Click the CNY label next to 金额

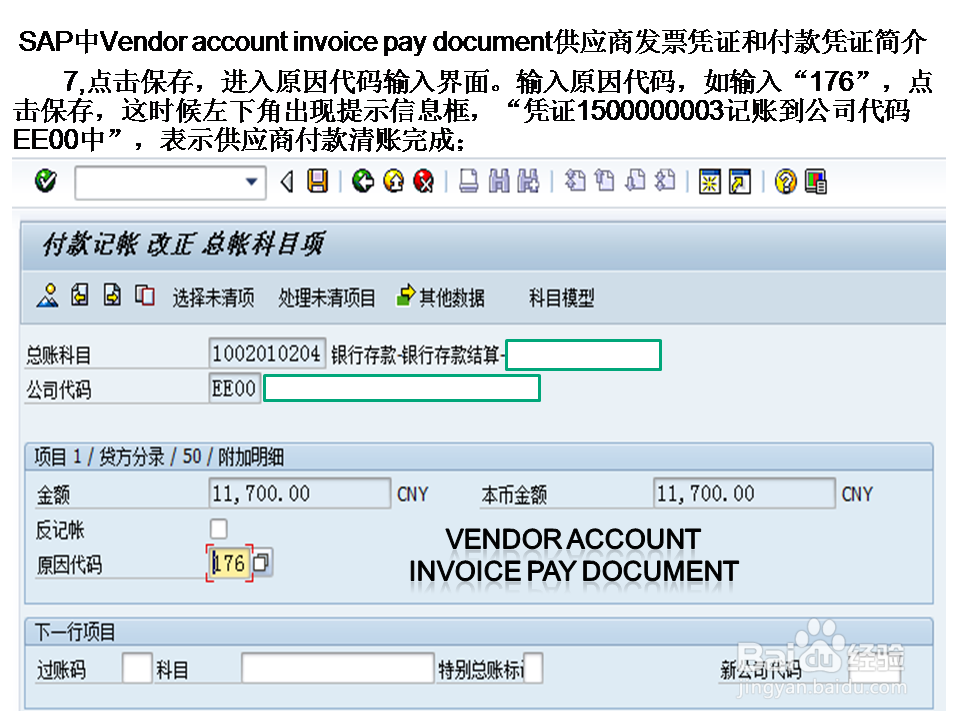(413, 494)
